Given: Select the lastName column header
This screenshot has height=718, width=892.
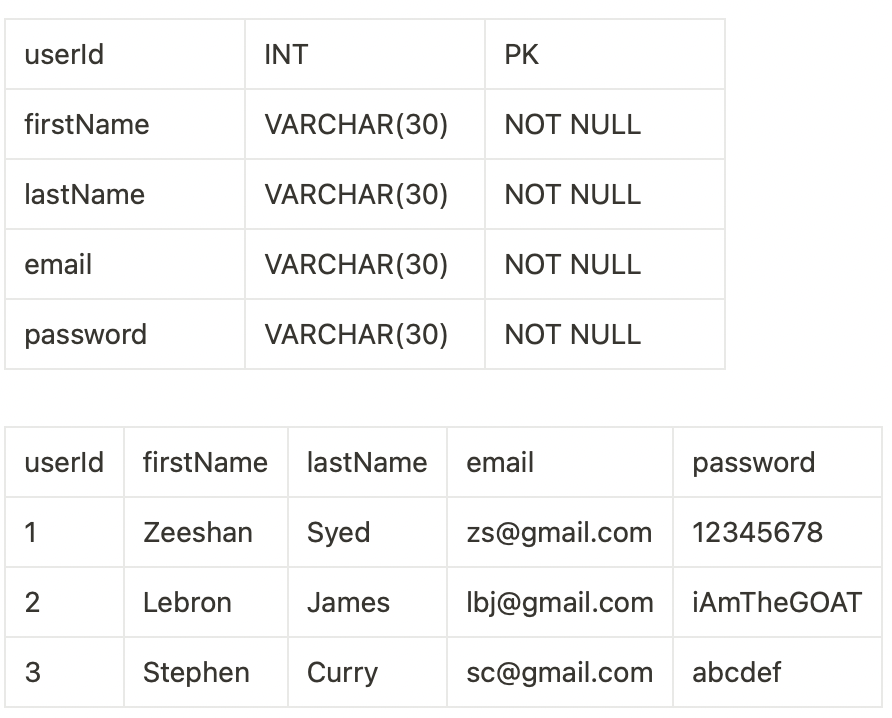Looking at the screenshot, I should 367,462.
